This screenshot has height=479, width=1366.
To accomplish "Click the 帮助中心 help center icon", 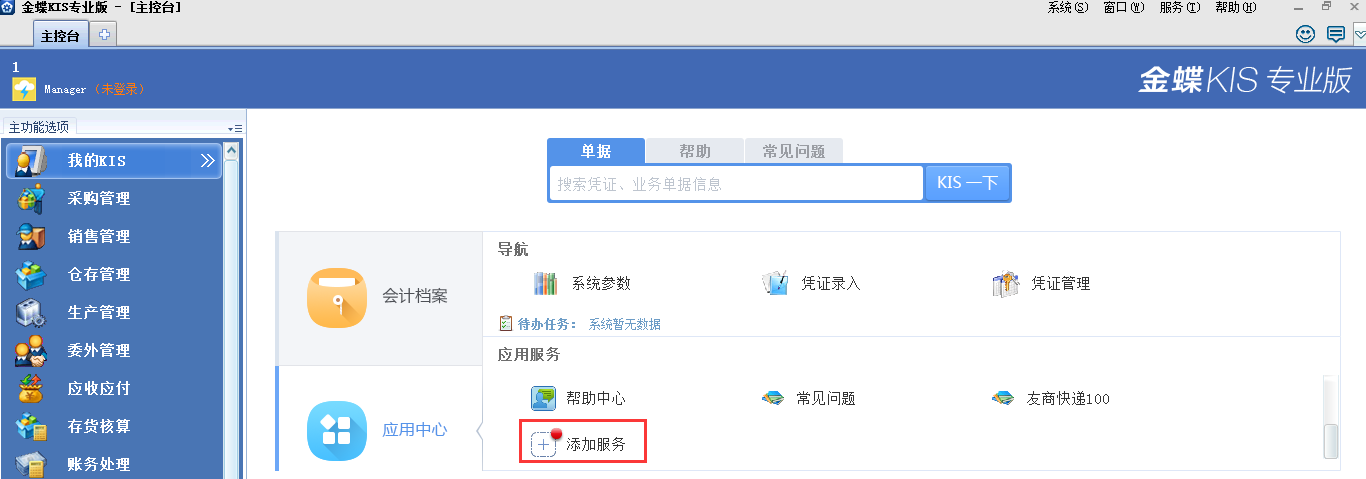I will tap(543, 398).
